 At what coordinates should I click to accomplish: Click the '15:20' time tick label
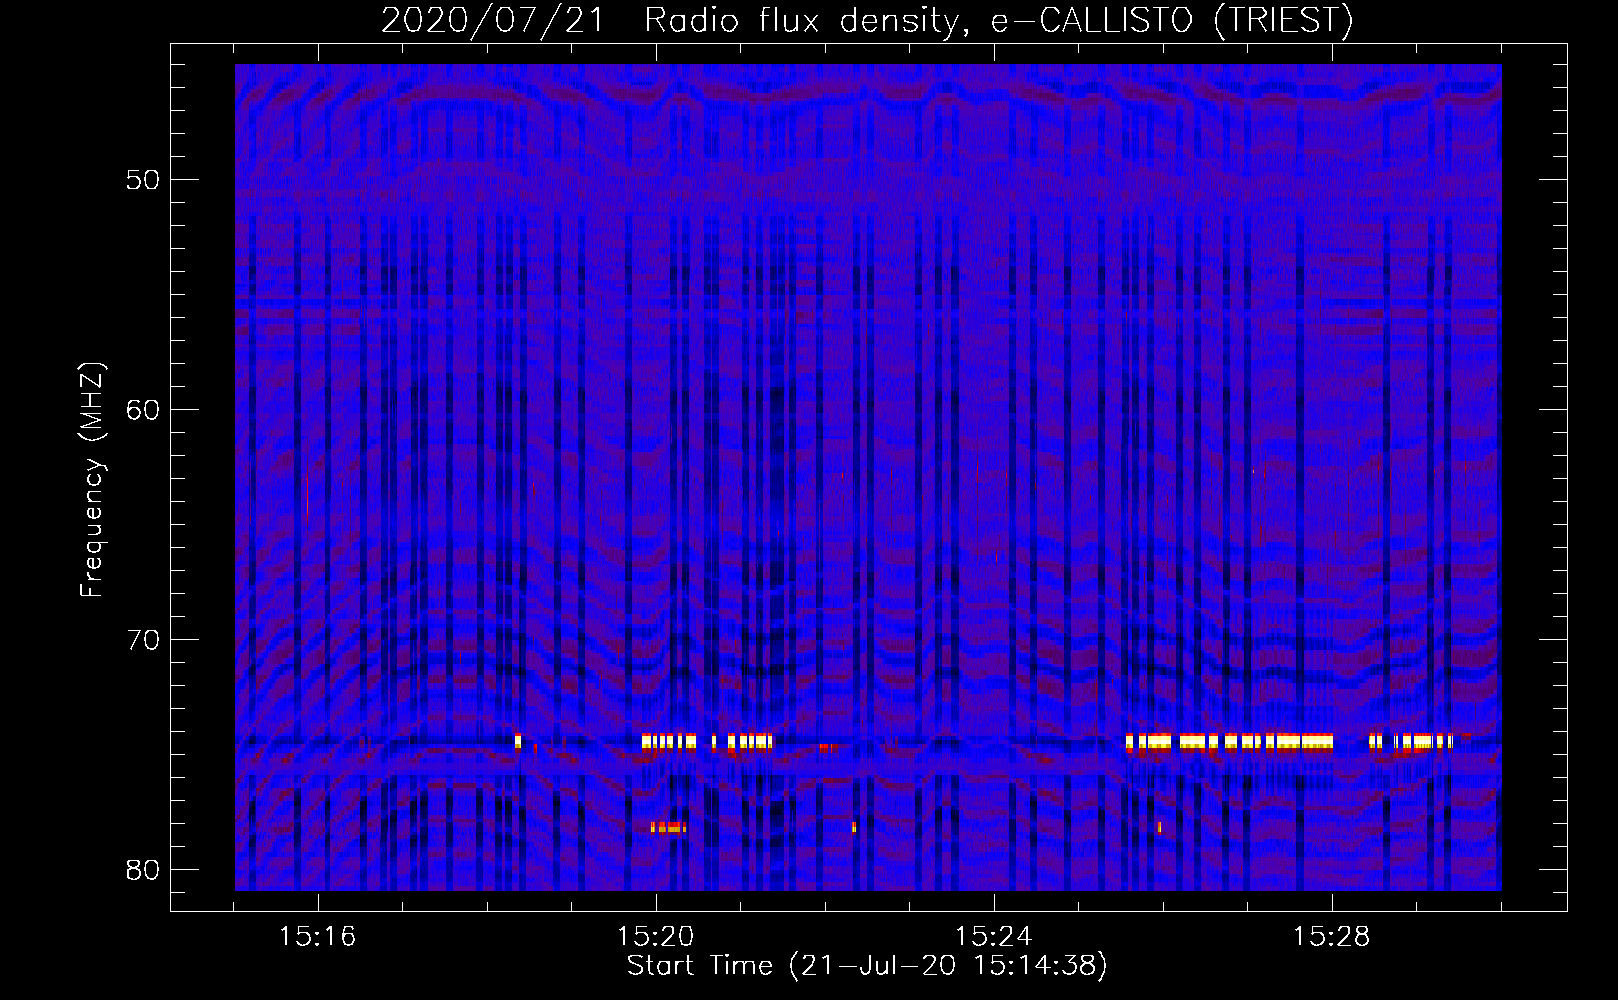(656, 937)
